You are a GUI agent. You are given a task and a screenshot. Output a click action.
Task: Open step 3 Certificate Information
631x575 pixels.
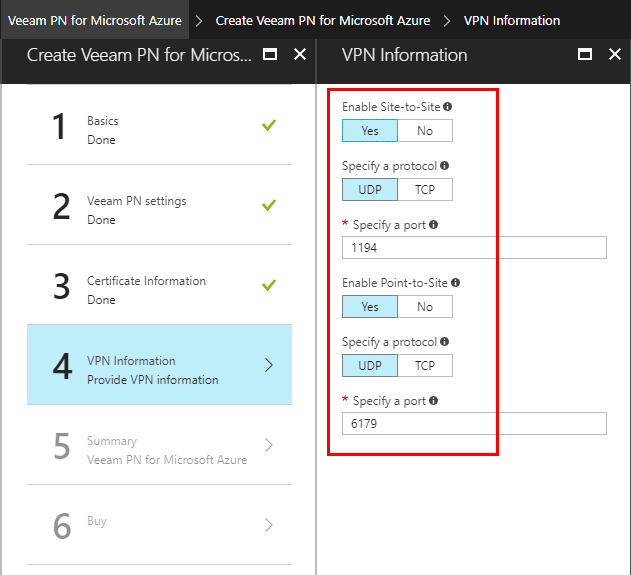pyautogui.click(x=160, y=285)
